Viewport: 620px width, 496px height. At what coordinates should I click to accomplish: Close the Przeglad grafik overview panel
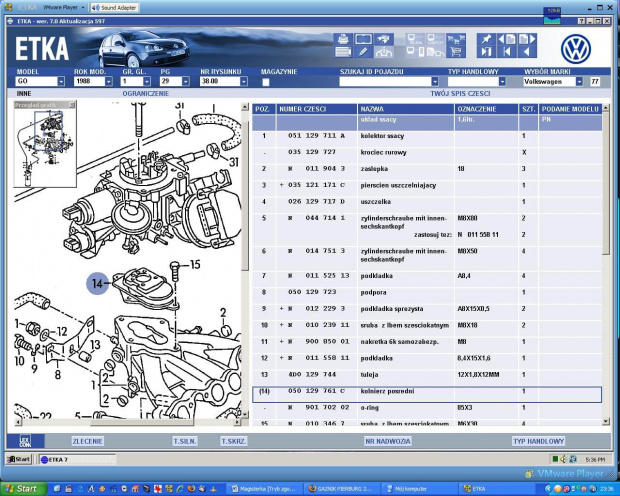tap(72, 105)
